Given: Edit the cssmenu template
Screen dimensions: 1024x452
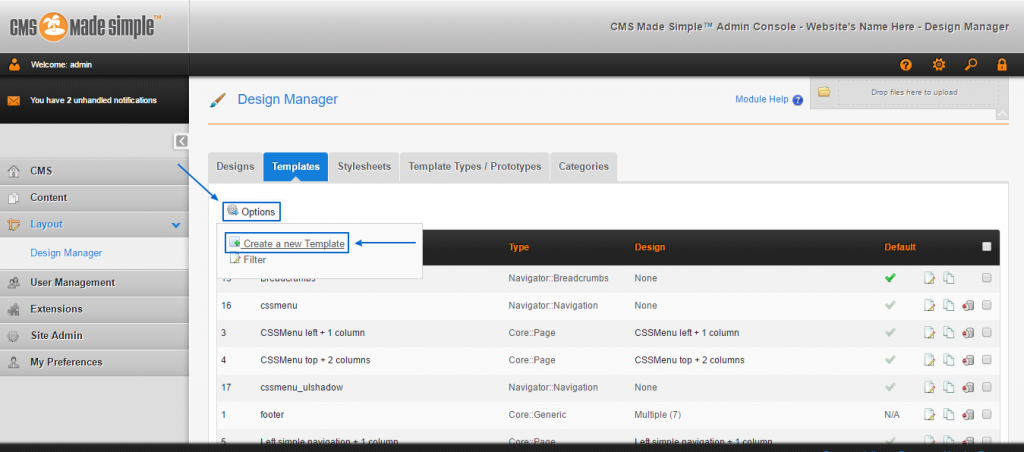Looking at the screenshot, I should click(929, 306).
